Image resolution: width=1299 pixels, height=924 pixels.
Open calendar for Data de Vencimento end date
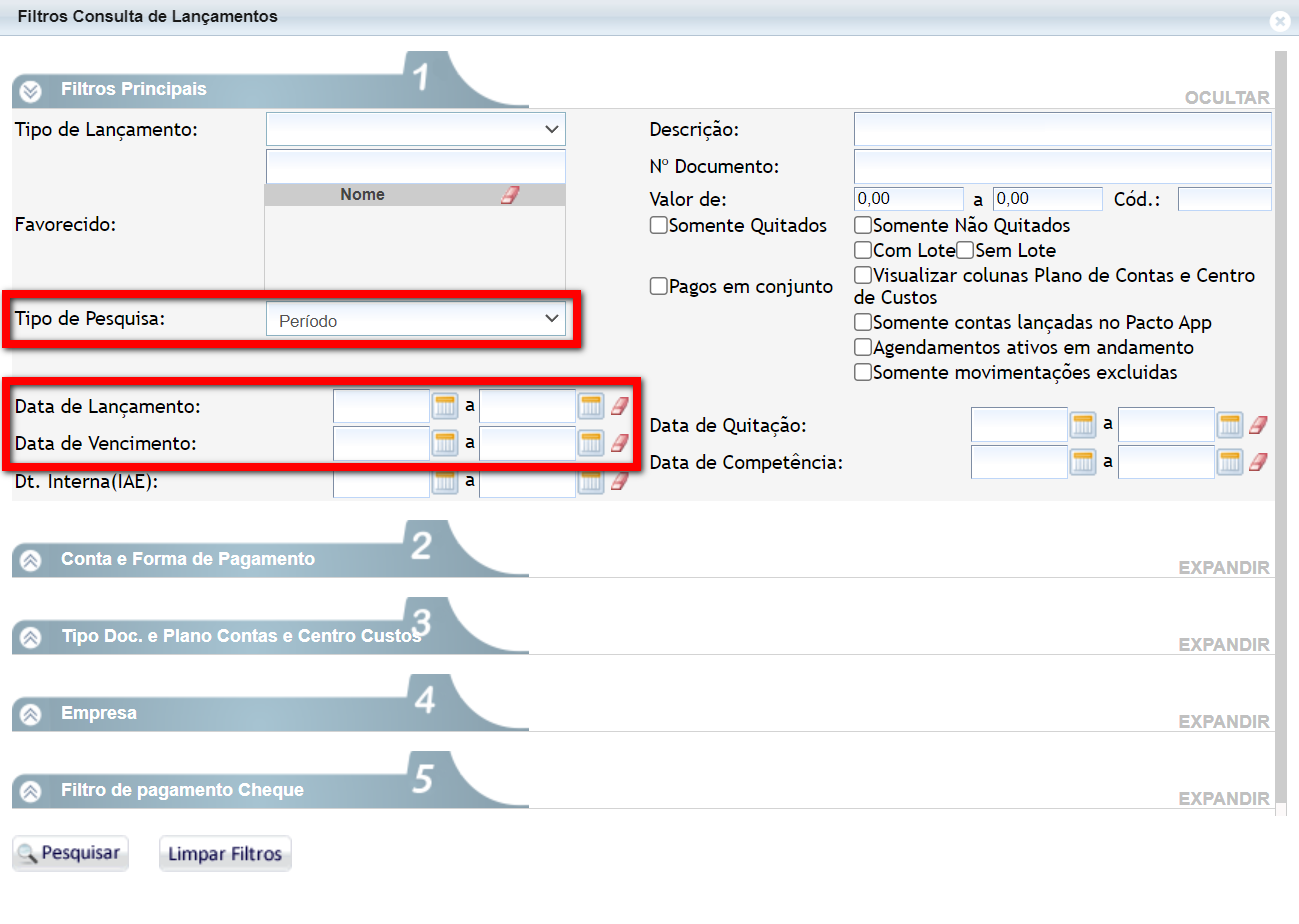pos(591,442)
